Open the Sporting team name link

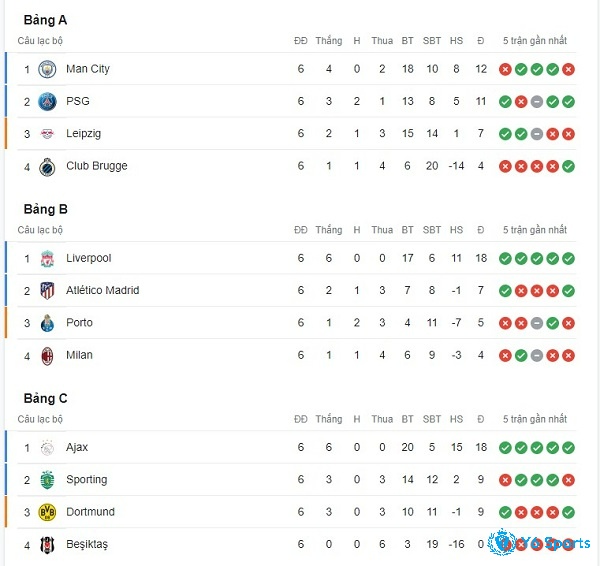coord(86,480)
